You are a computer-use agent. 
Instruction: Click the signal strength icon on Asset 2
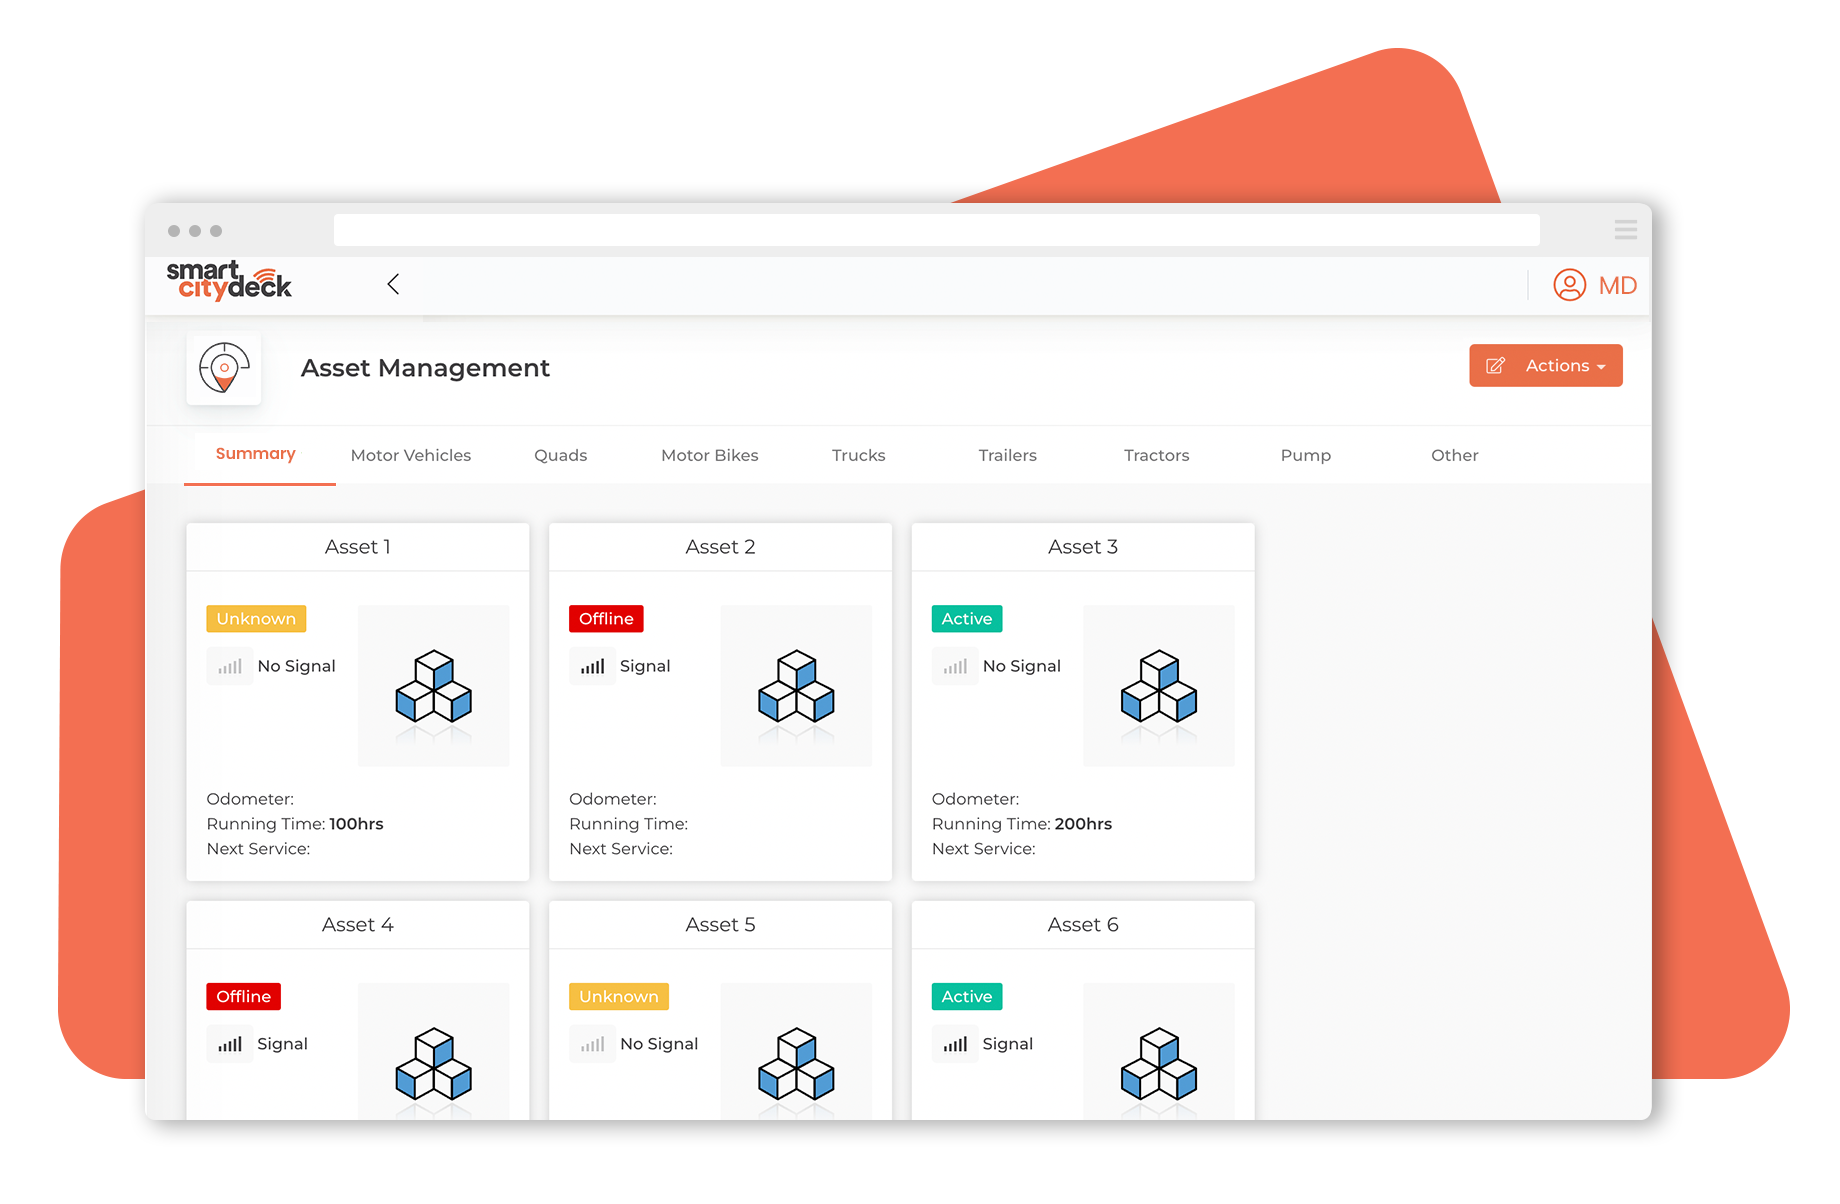pos(592,666)
